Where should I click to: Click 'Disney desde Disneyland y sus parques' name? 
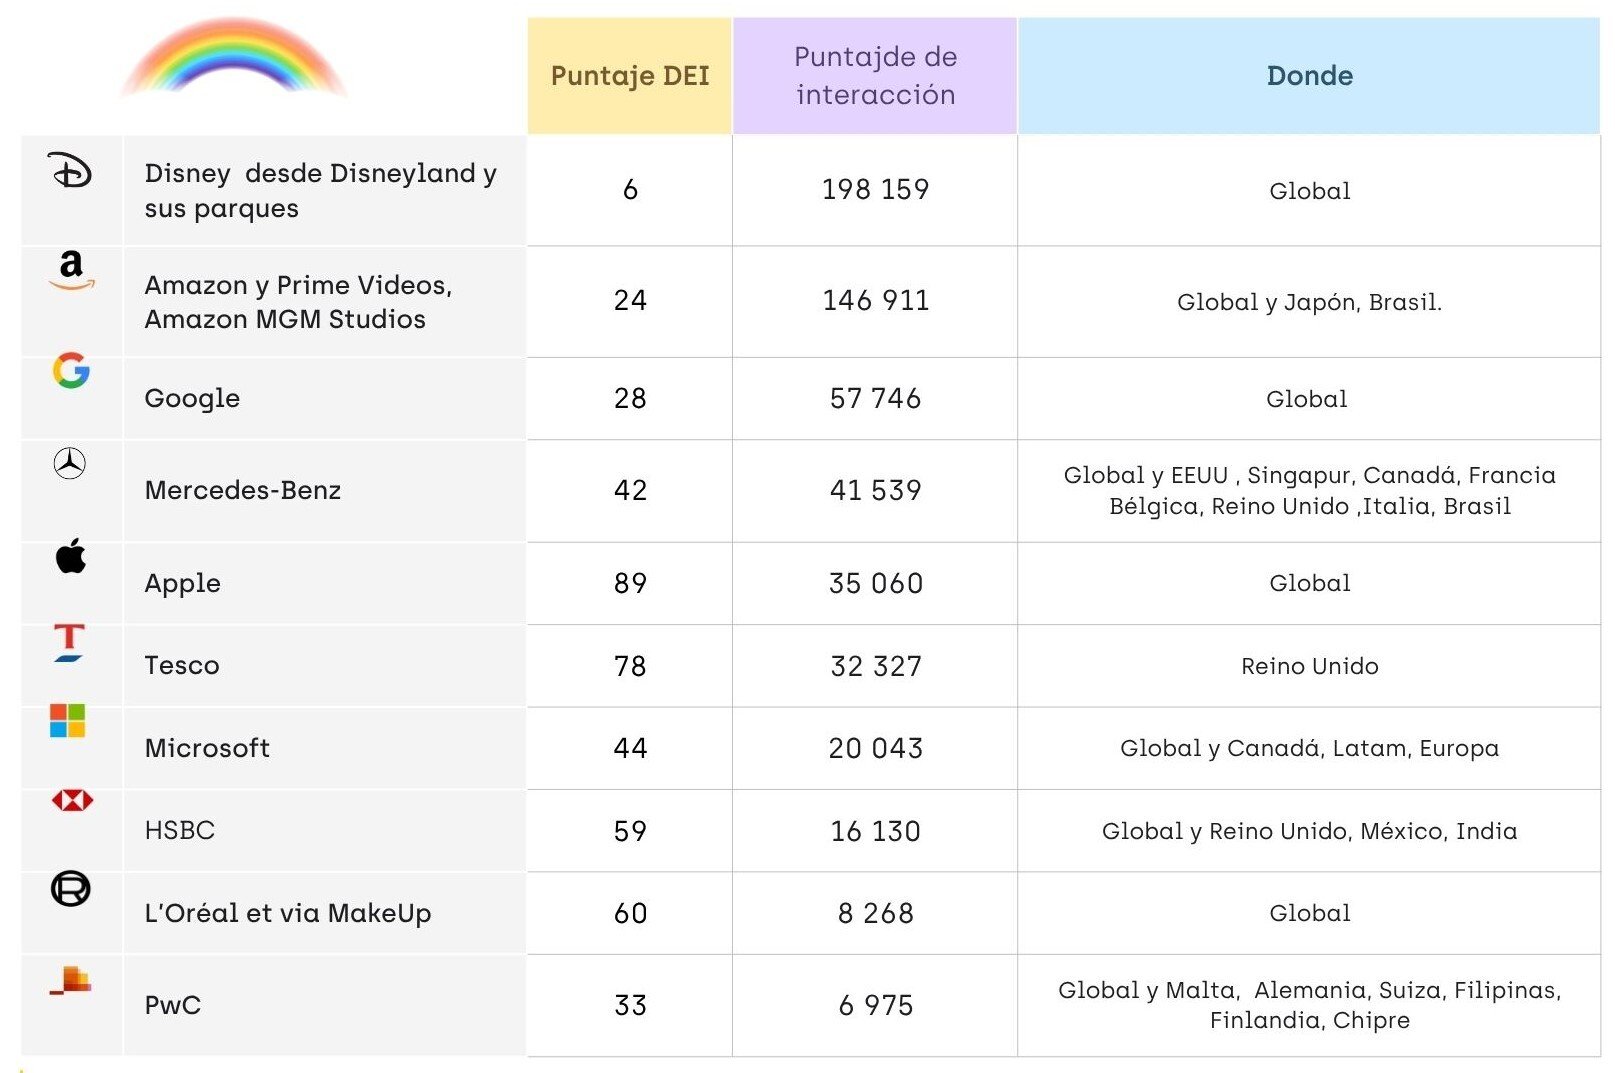tap(321, 190)
